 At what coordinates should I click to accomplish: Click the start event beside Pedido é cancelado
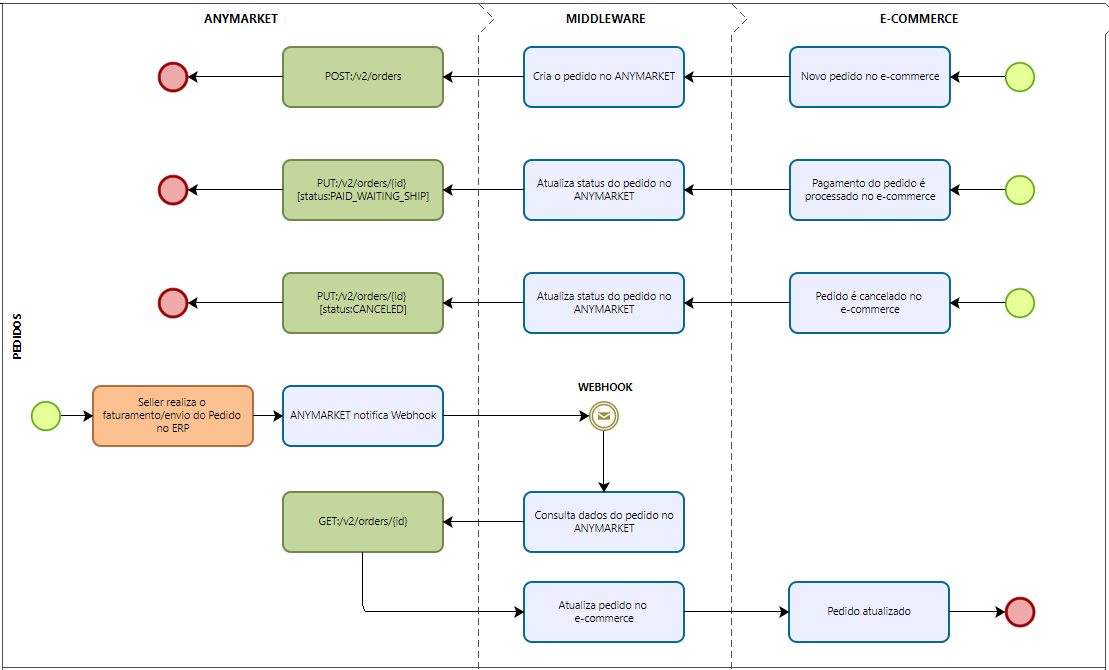(x=1019, y=303)
